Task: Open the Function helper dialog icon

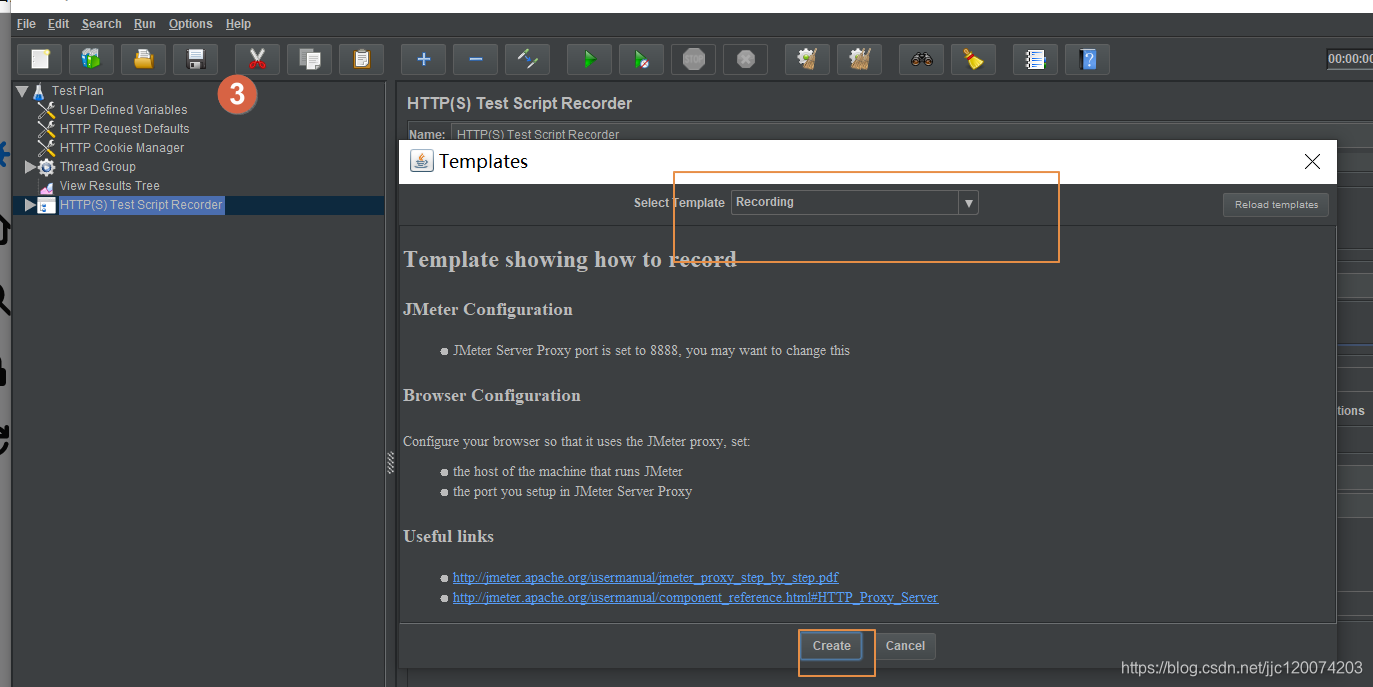Action: (1036, 60)
